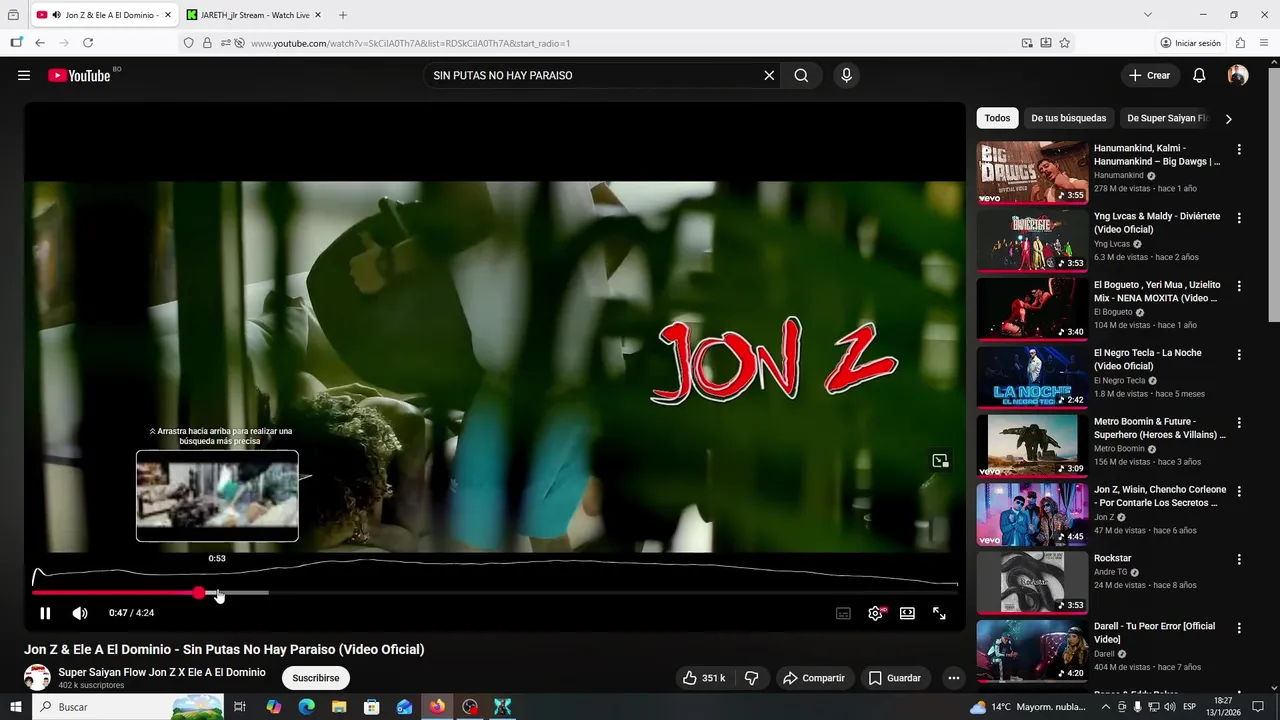Open the Super Saiyan Flow channel avatar
Image resolution: width=1280 pixels, height=720 pixels.
pyautogui.click(x=37, y=677)
